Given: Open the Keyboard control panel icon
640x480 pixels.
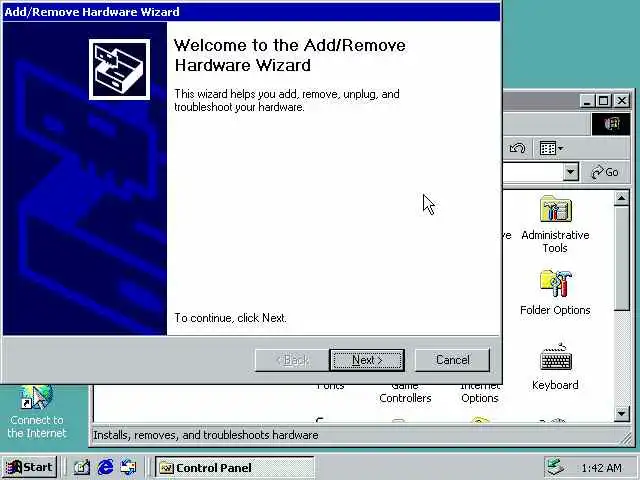Looking at the screenshot, I should (x=555, y=367).
